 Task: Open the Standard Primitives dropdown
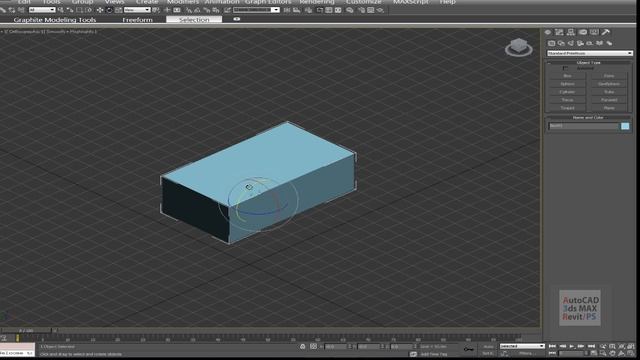589,53
